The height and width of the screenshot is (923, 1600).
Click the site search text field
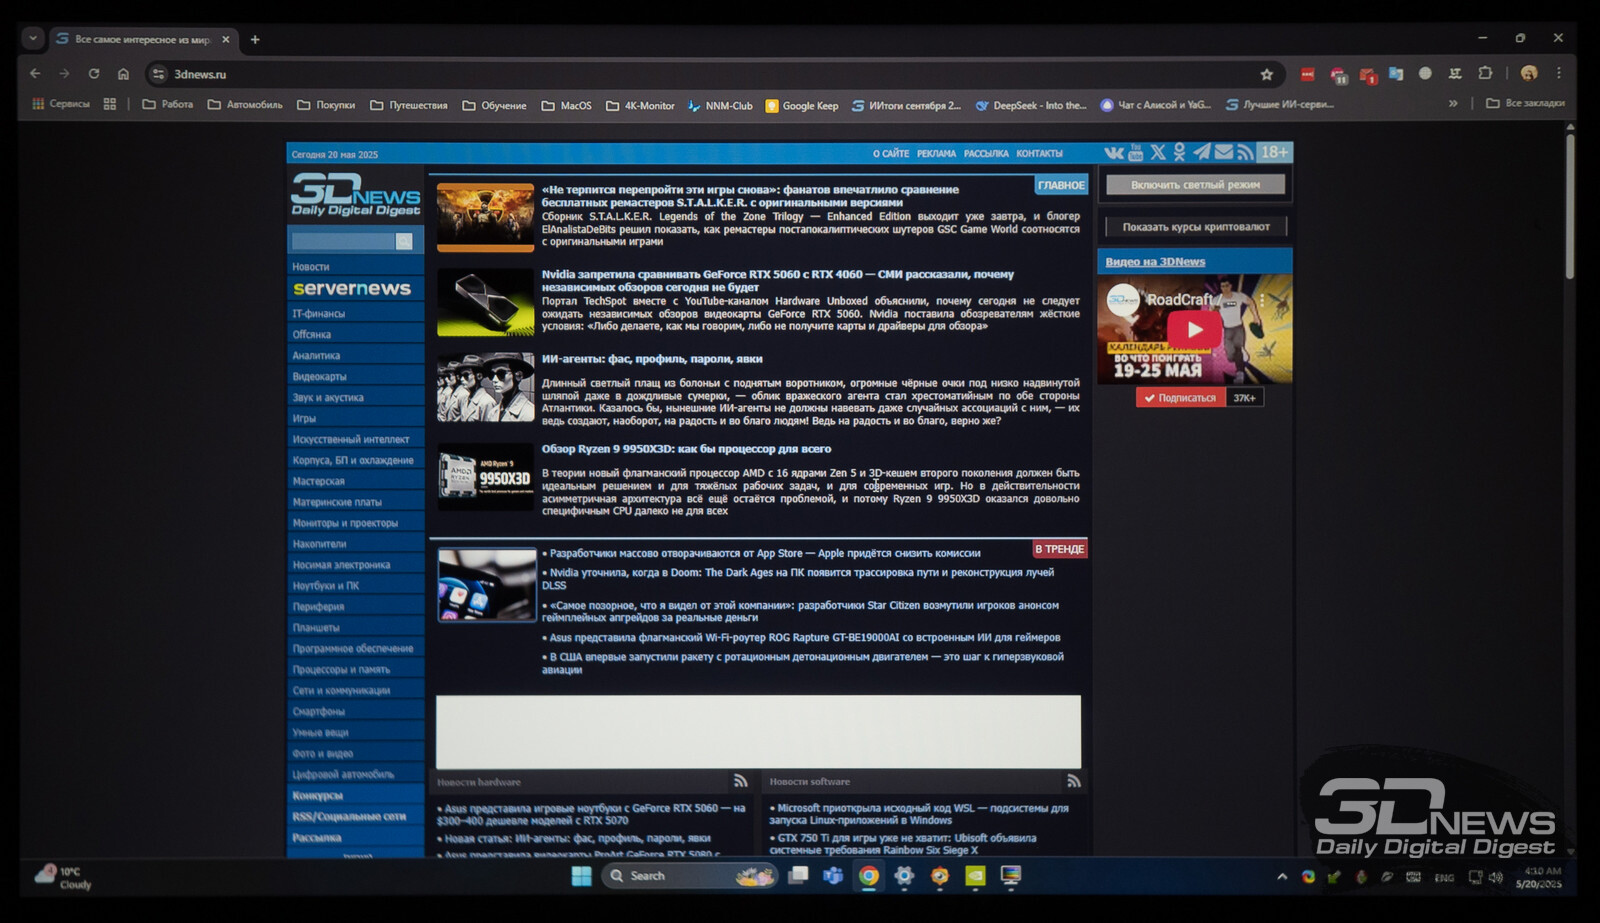tap(343, 241)
